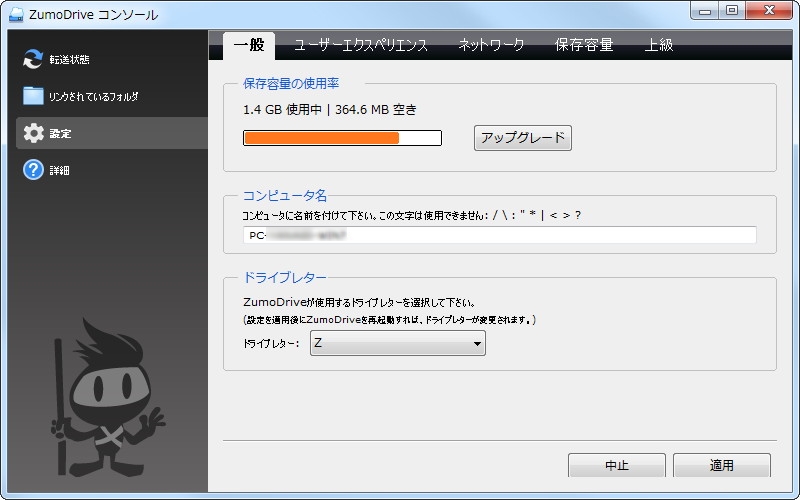
Task: Open the details question mark icon
Action: (33, 170)
